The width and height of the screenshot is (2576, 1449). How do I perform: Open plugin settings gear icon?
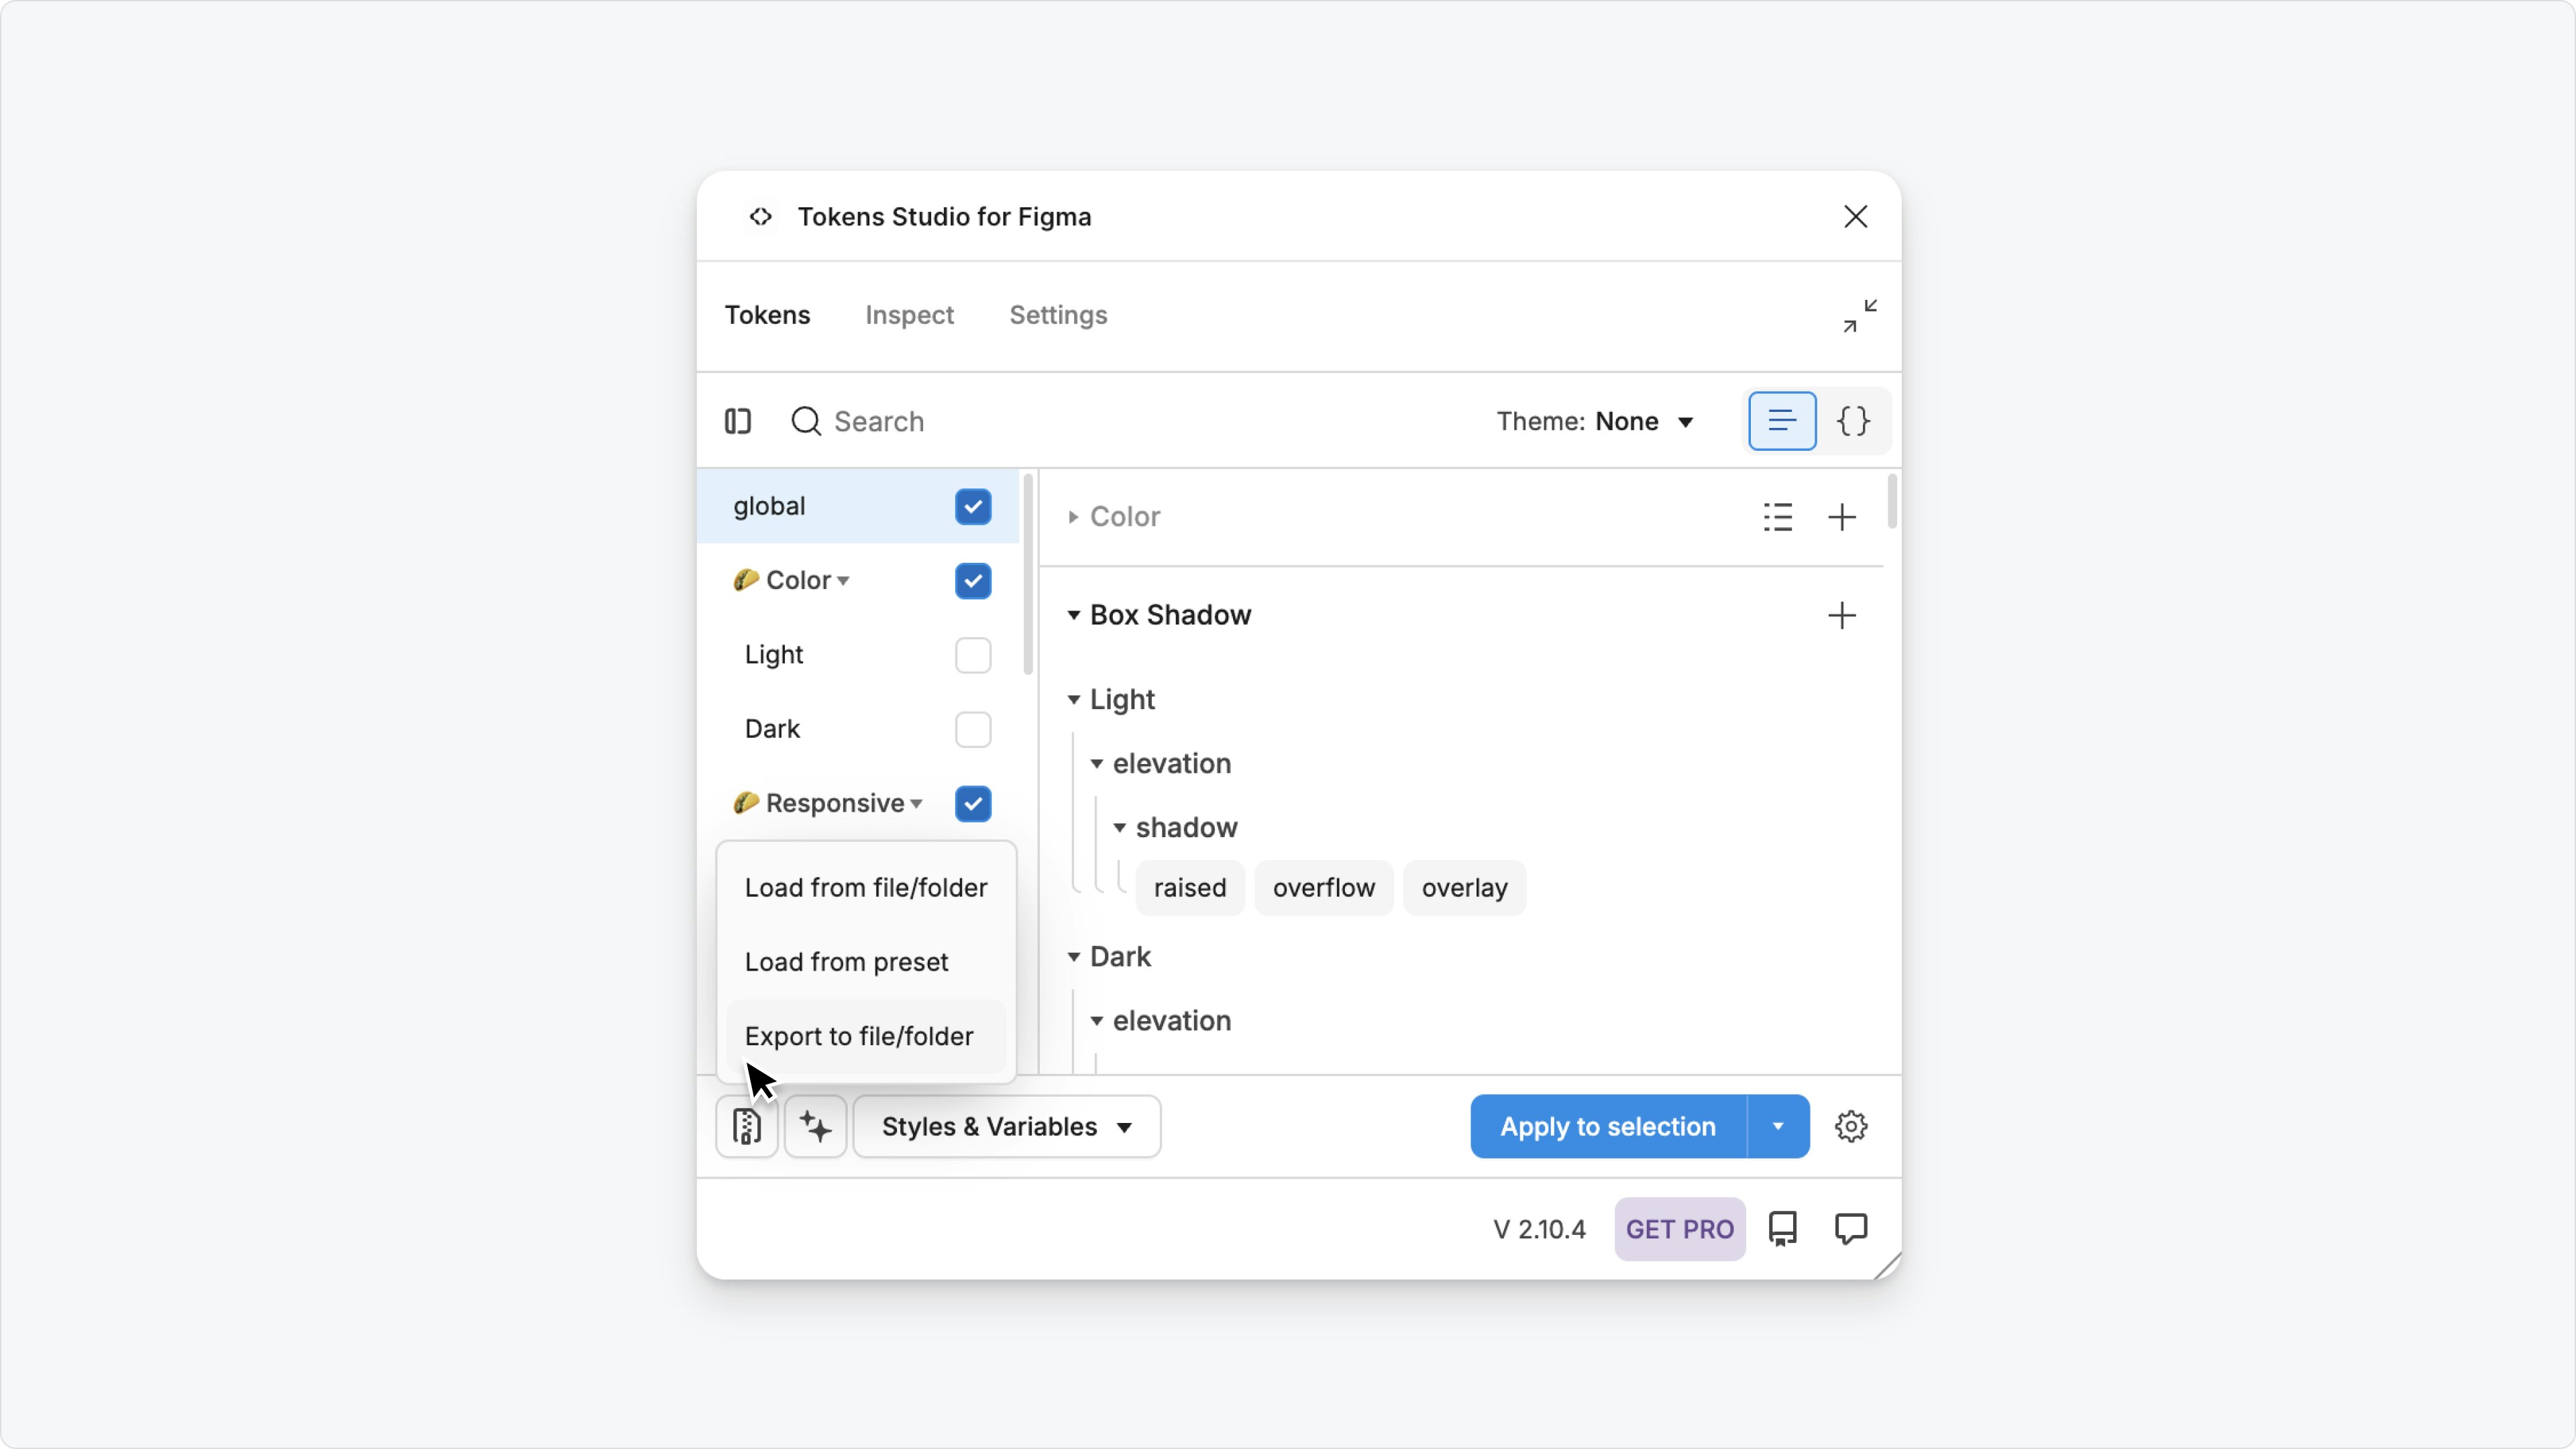pyautogui.click(x=1851, y=1127)
